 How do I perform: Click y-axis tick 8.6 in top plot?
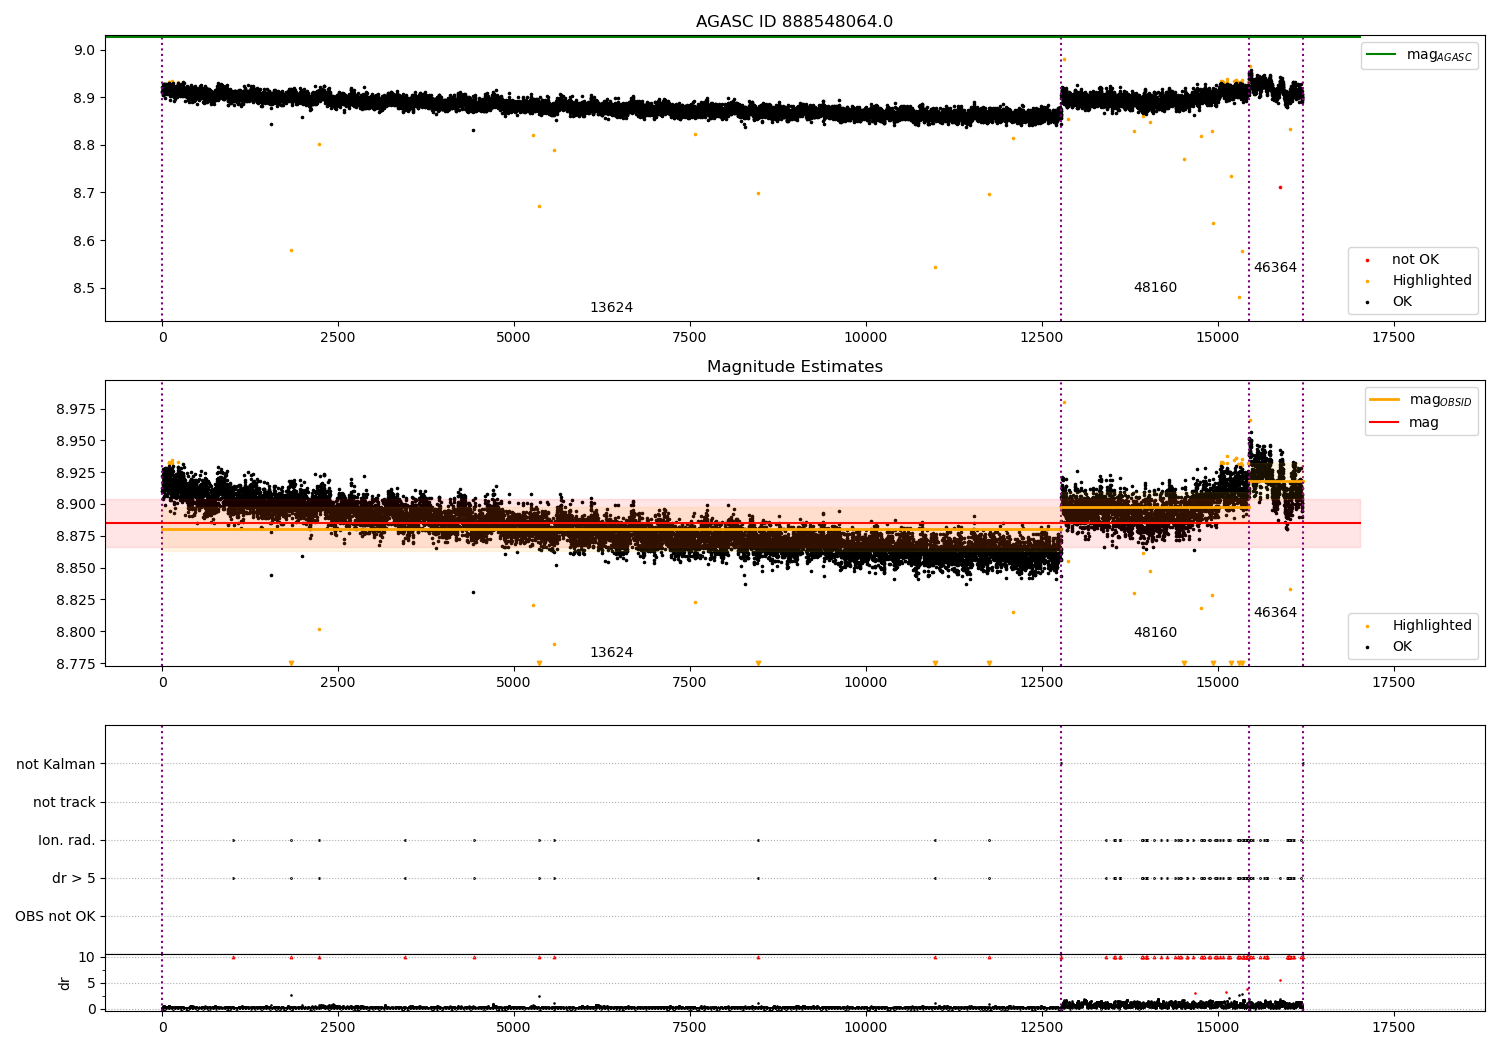pyautogui.click(x=86, y=241)
